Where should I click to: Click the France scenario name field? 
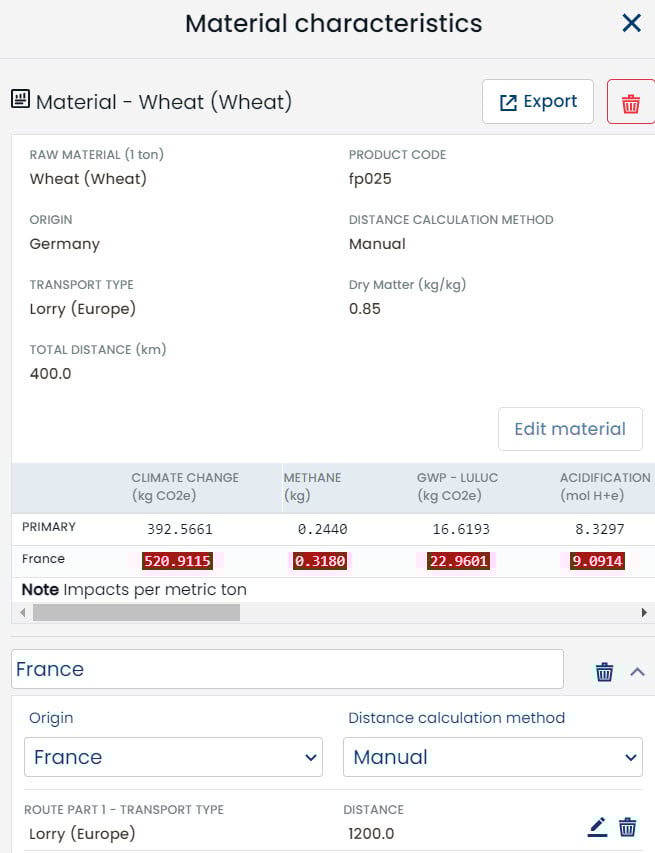[x=287, y=669]
